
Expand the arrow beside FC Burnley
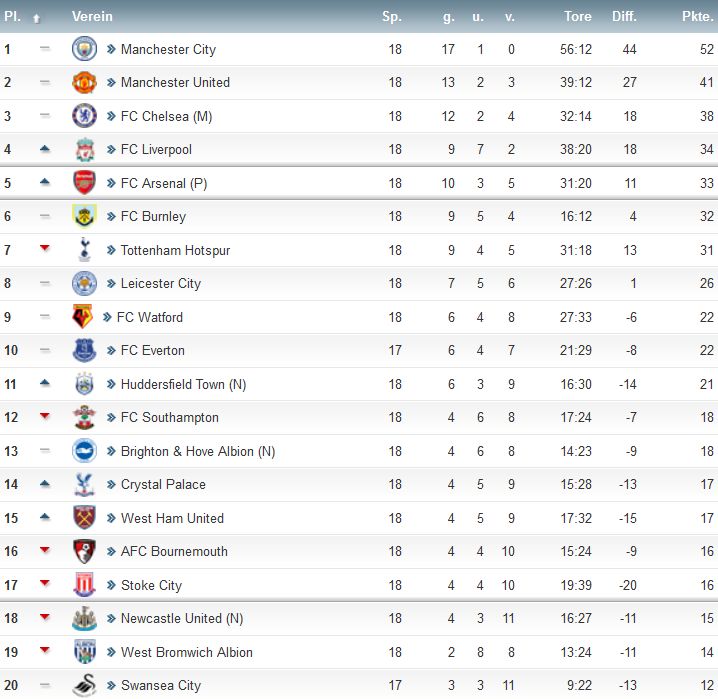[112, 217]
